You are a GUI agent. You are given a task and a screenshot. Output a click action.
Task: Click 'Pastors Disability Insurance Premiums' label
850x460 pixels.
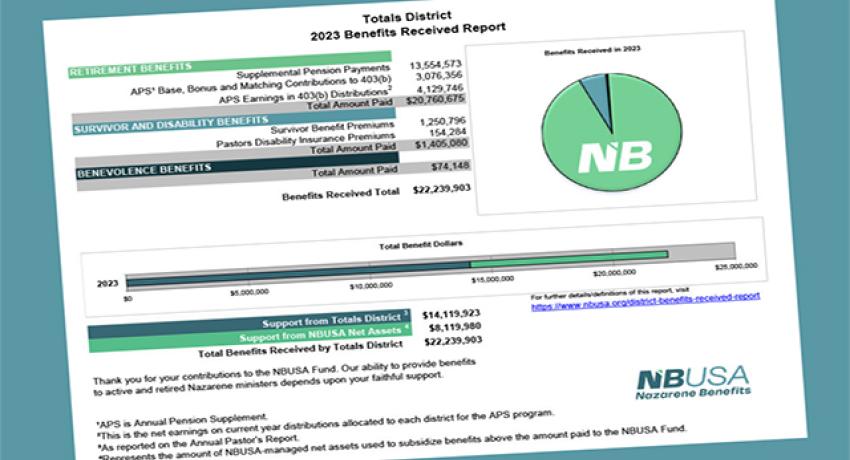[x=306, y=140]
